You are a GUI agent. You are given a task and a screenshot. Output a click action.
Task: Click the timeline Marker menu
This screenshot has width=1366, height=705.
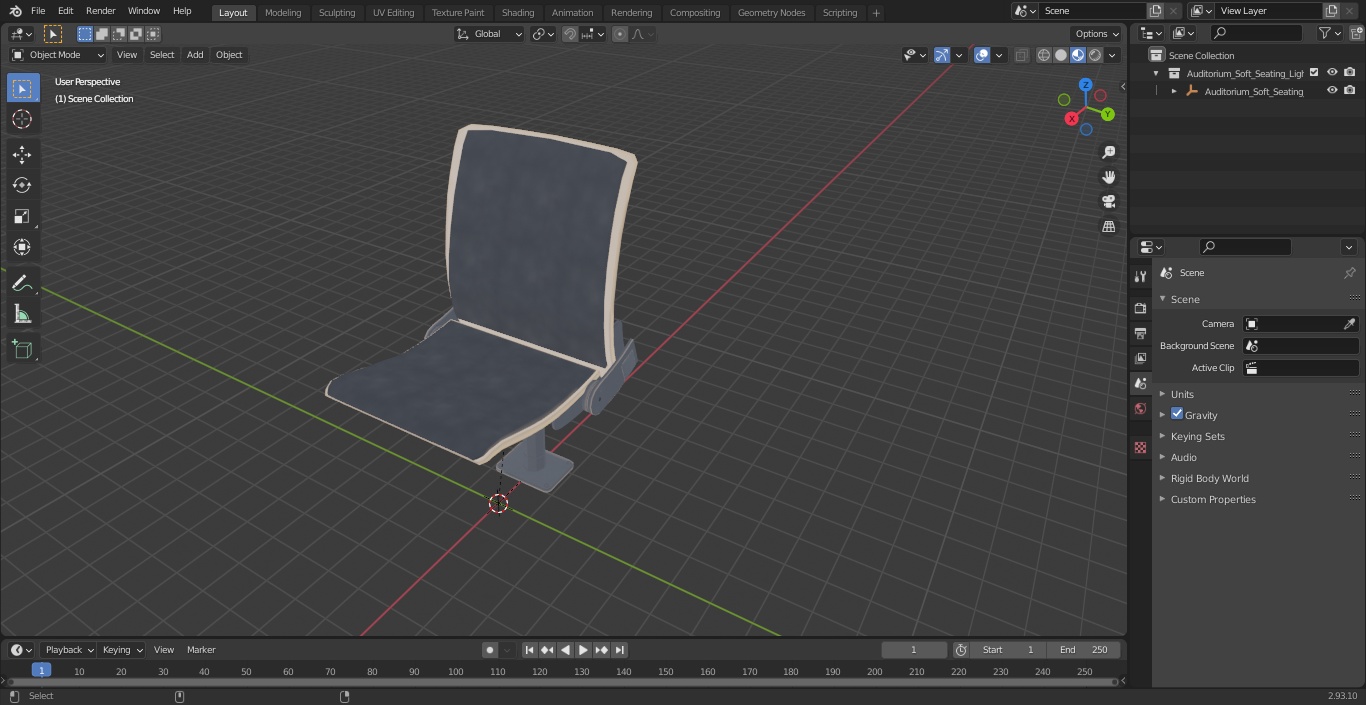click(201, 650)
